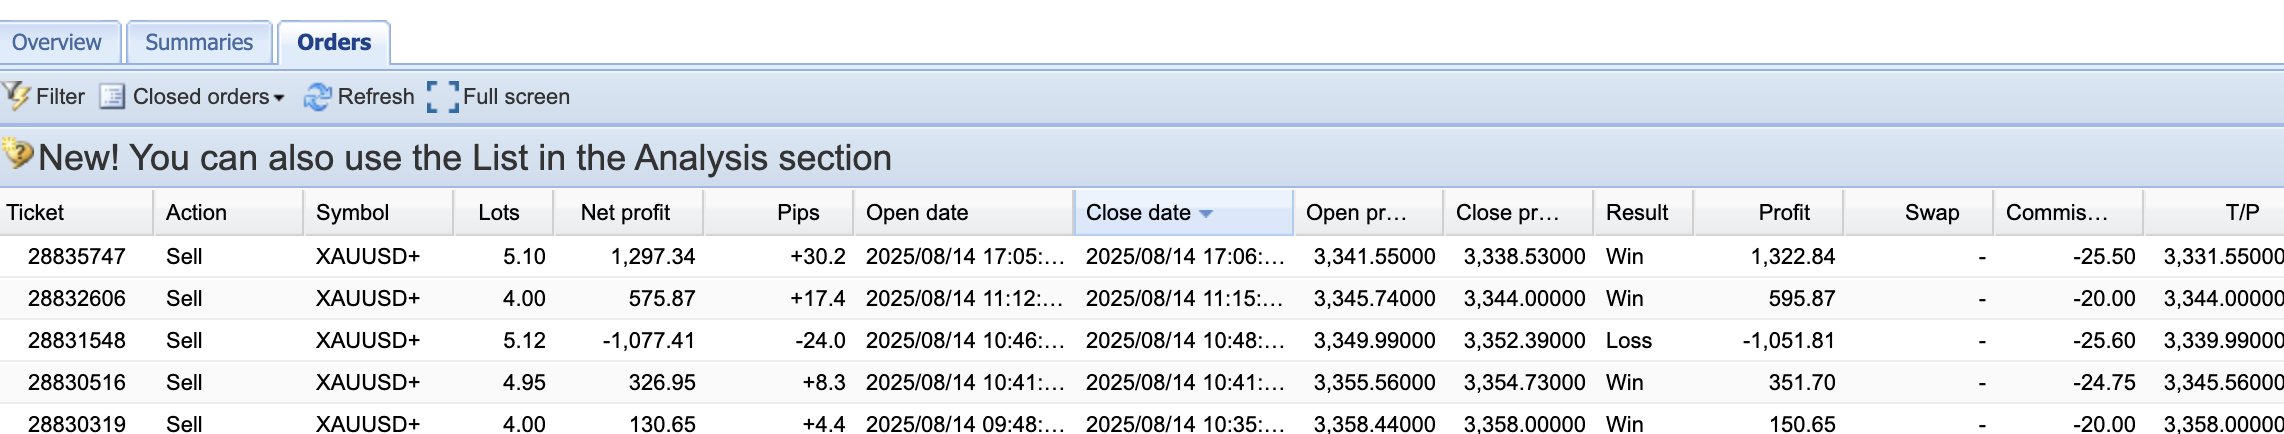The image size is (2284, 434).
Task: Click the hint icon beside New! message
Action: tap(18, 155)
